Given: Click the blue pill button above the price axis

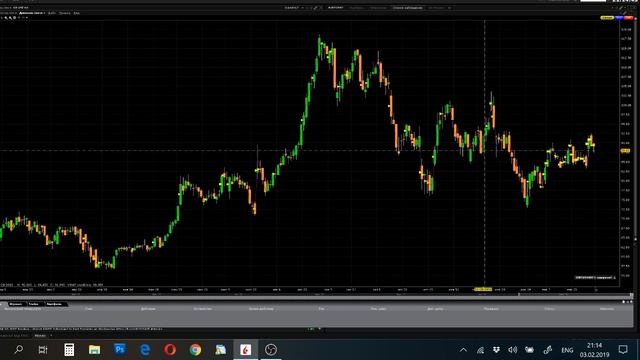Looking at the screenshot, I should coord(619,18).
